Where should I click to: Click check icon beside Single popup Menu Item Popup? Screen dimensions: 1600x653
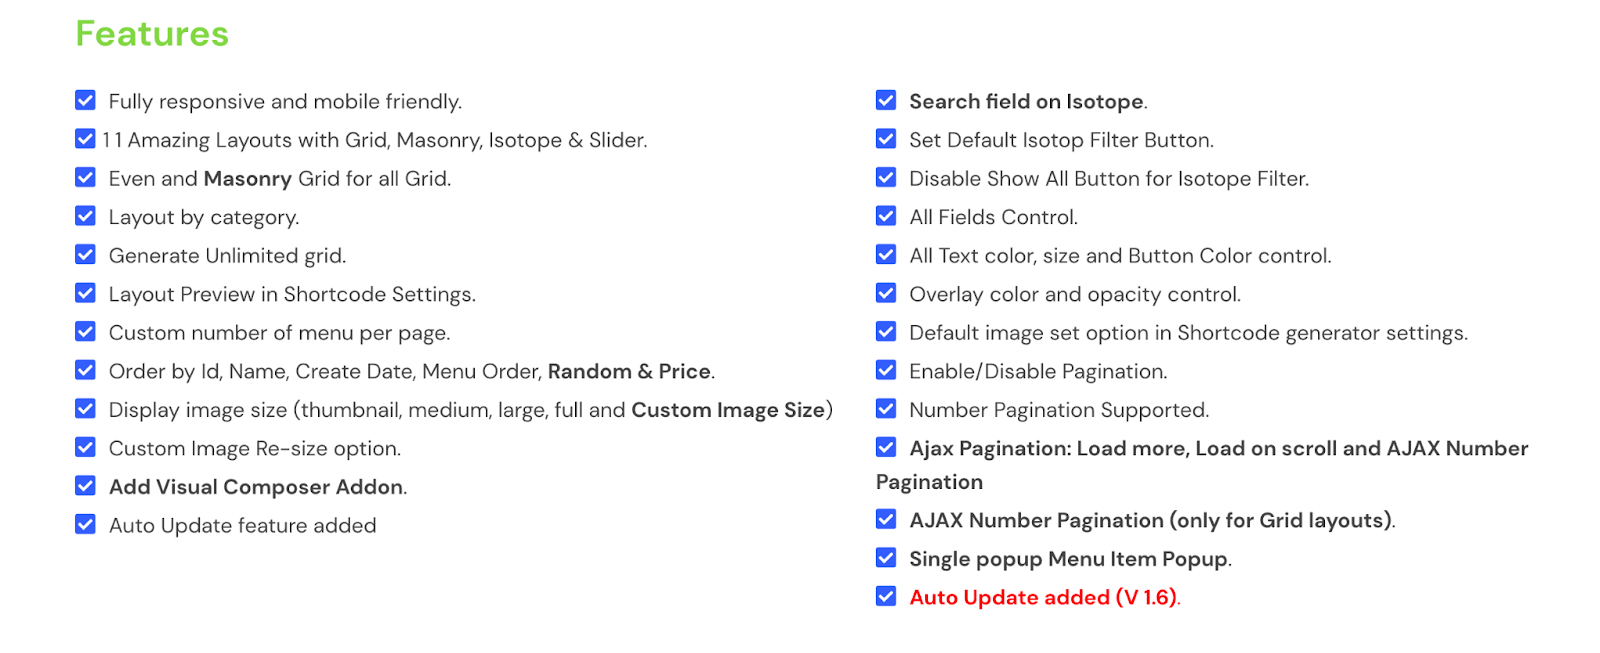(x=886, y=558)
